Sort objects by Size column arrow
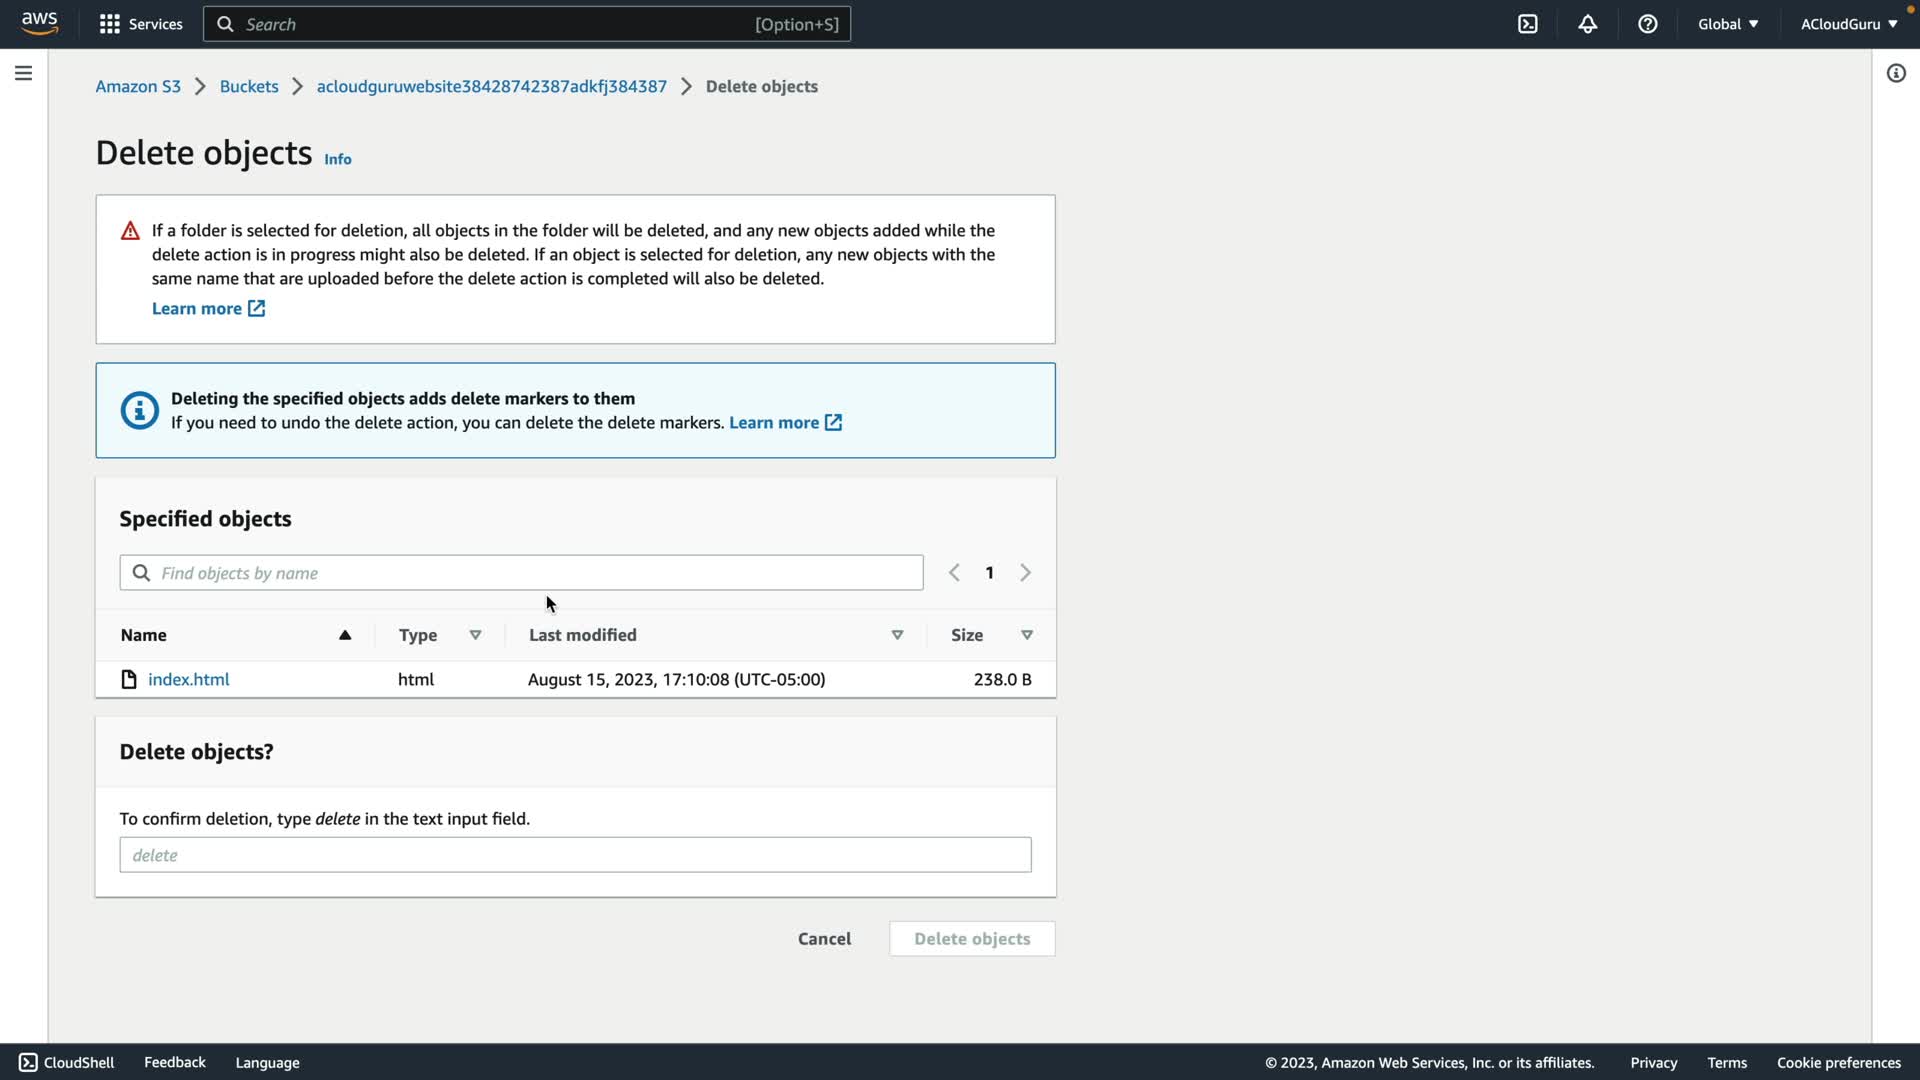Image resolution: width=1920 pixels, height=1080 pixels. click(x=1026, y=635)
